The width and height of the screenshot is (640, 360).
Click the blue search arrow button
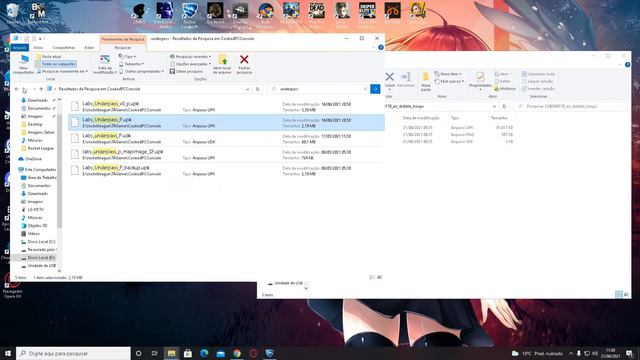375,89
